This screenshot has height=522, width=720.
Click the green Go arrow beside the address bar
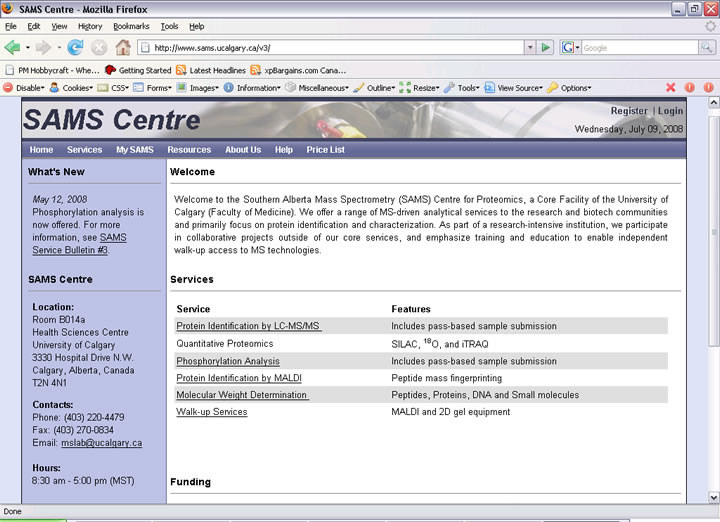(546, 47)
